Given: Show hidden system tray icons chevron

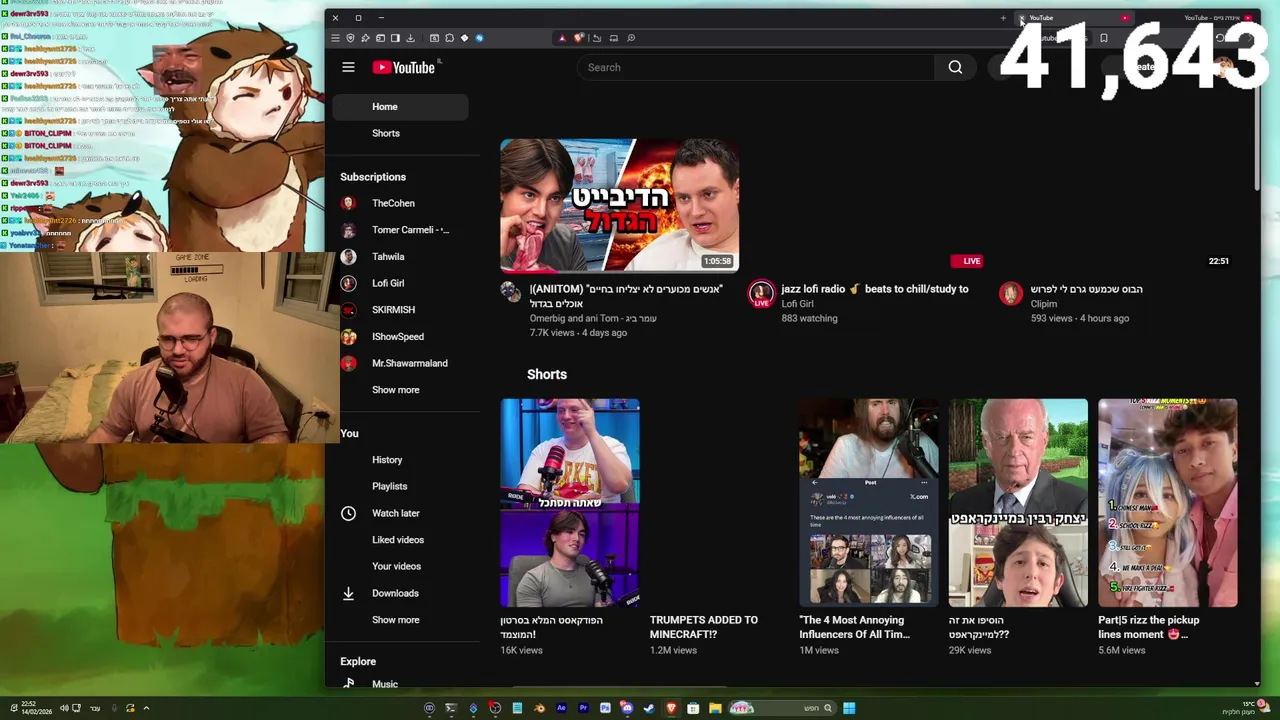Looking at the screenshot, I should coord(146,708).
